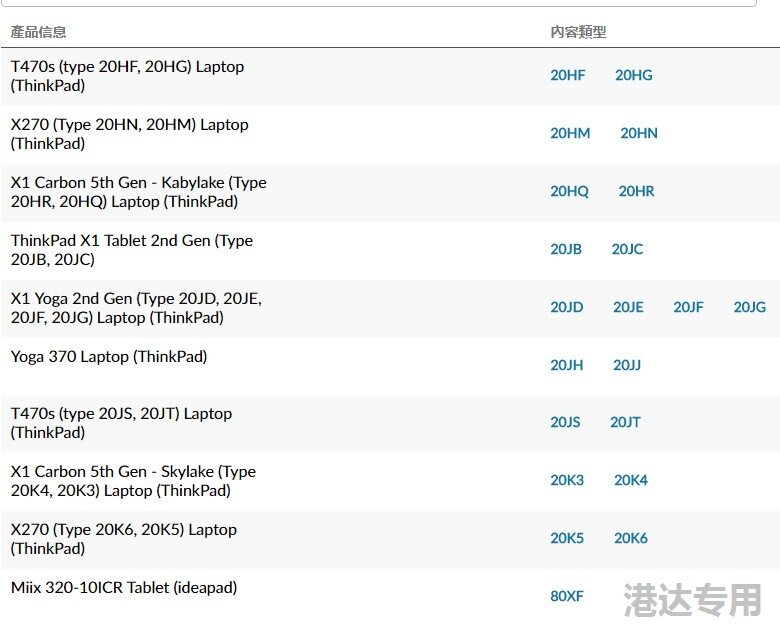The width and height of the screenshot is (780, 626).
Task: Select Miix 320-10ICR Tablet (ideapad) text
Action: (124, 588)
